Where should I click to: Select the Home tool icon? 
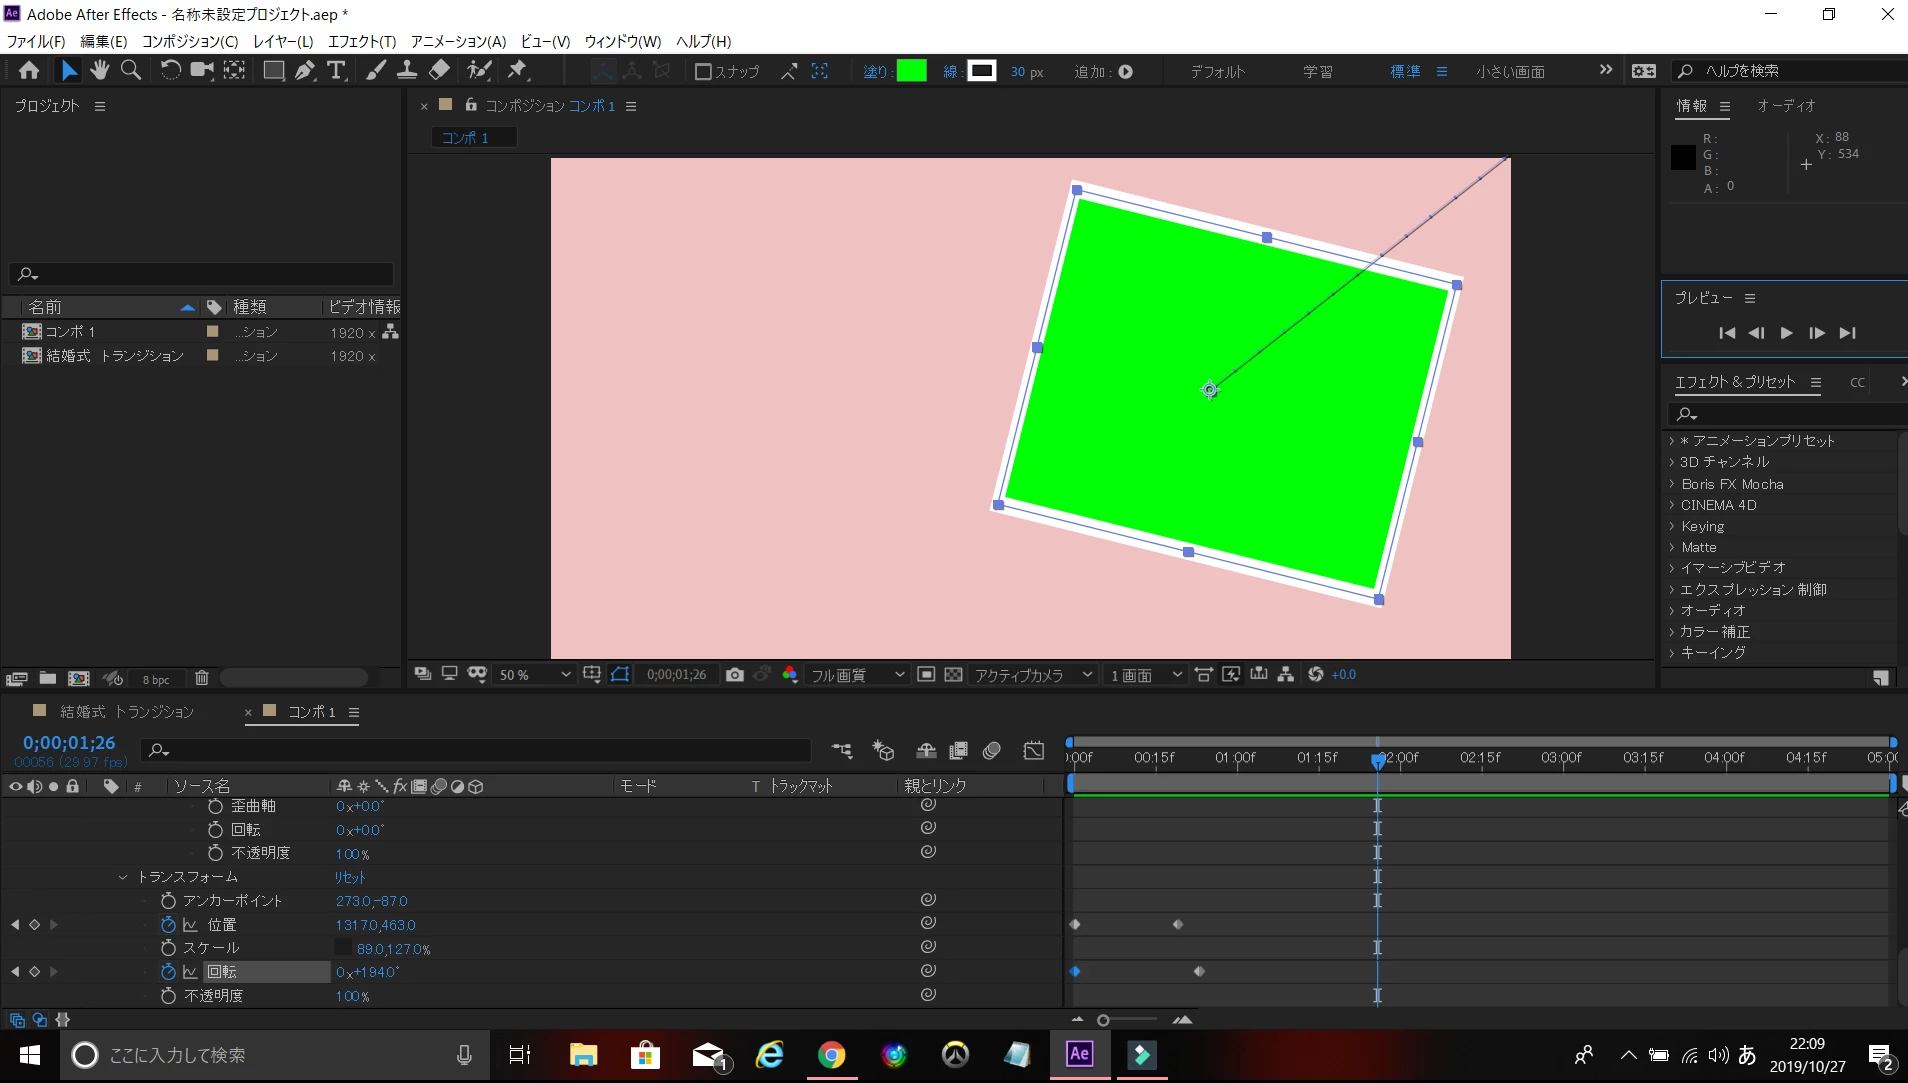click(29, 70)
